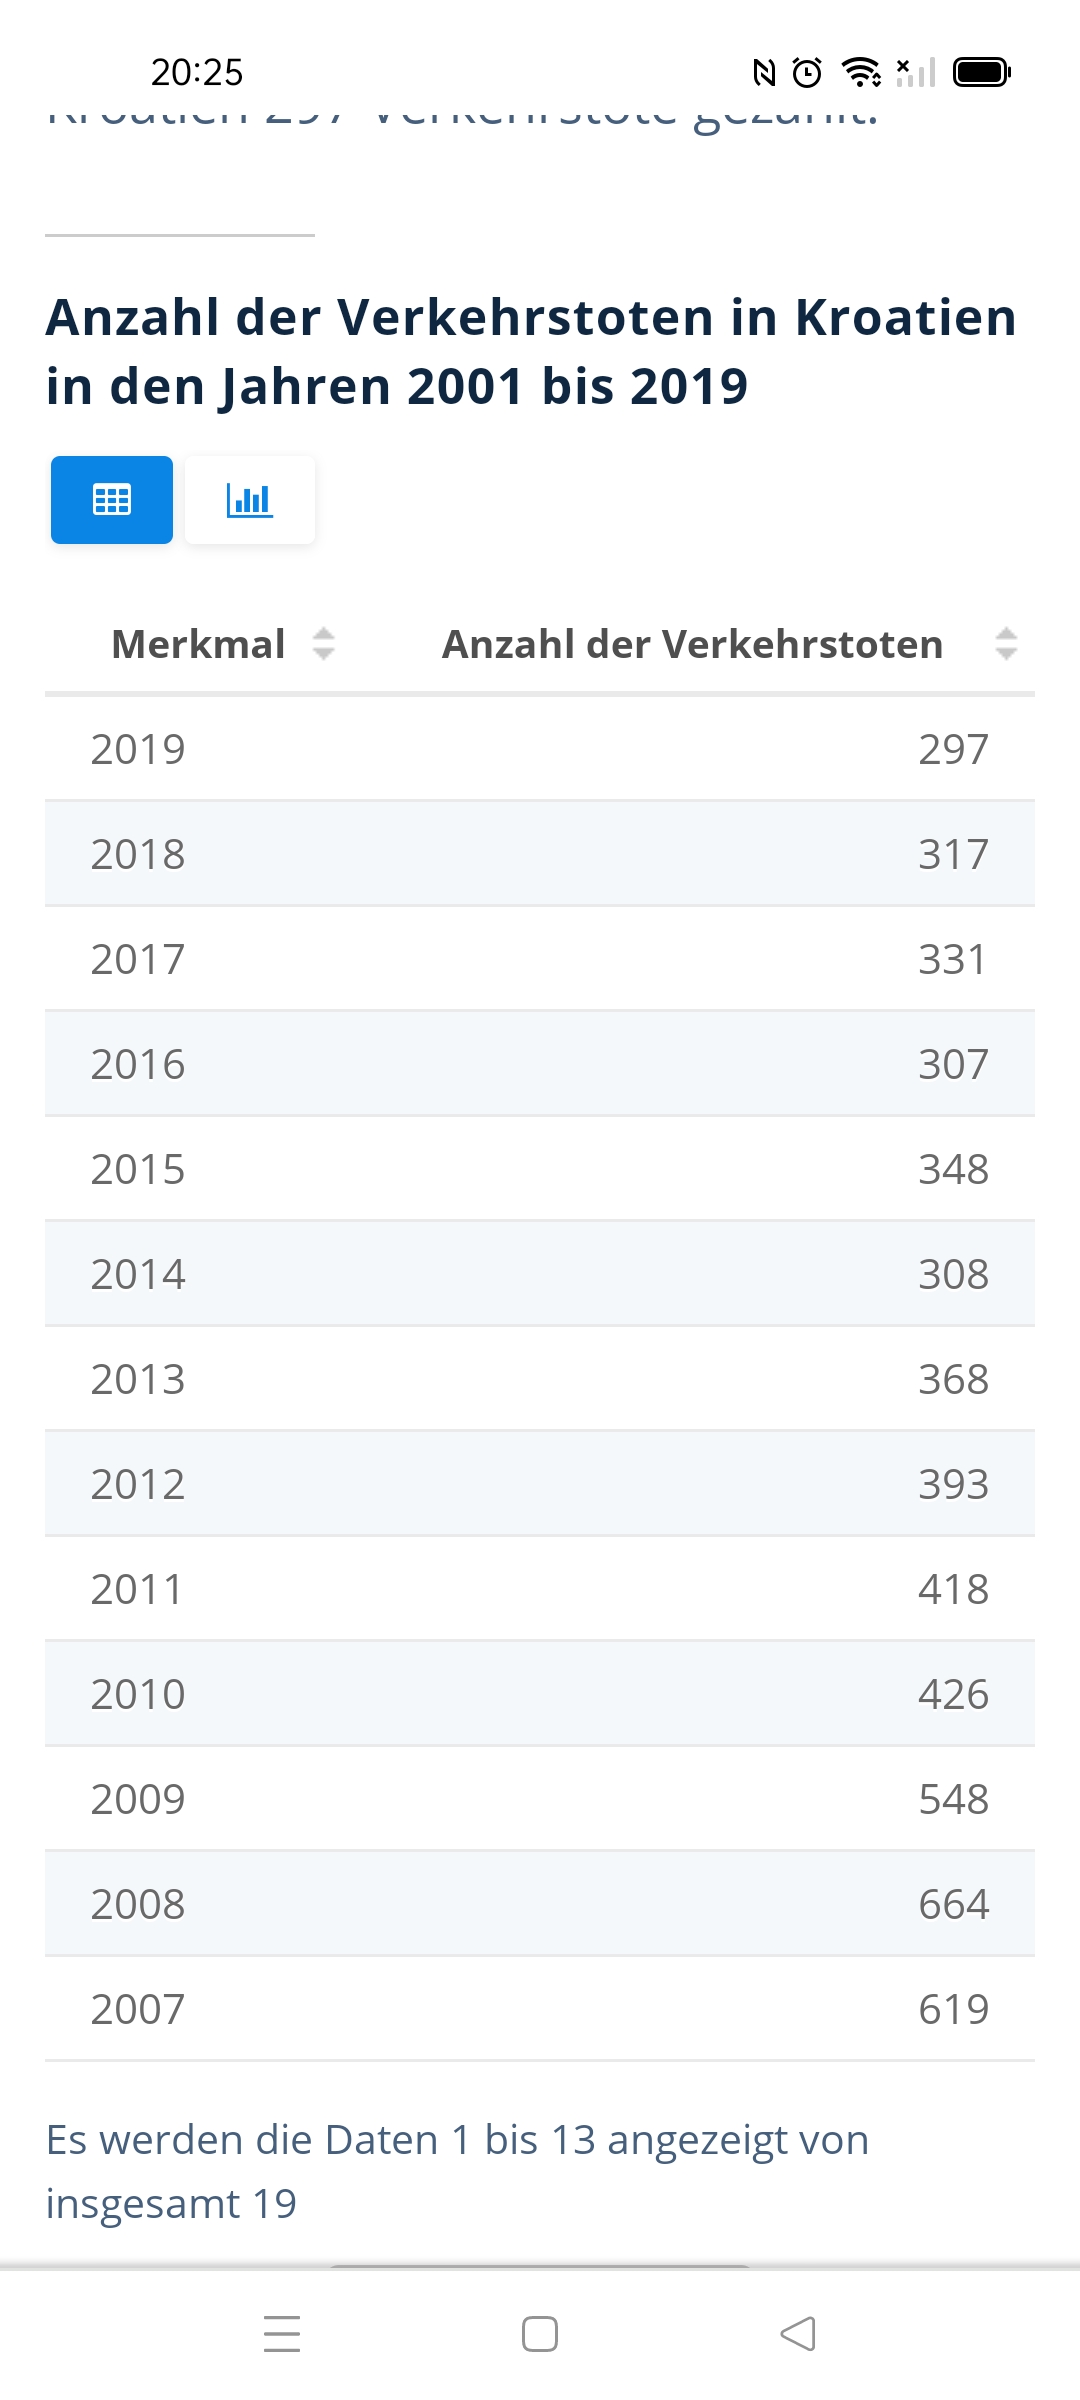Open recent apps menu icon
The width and height of the screenshot is (1080, 2400).
coord(282,2334)
